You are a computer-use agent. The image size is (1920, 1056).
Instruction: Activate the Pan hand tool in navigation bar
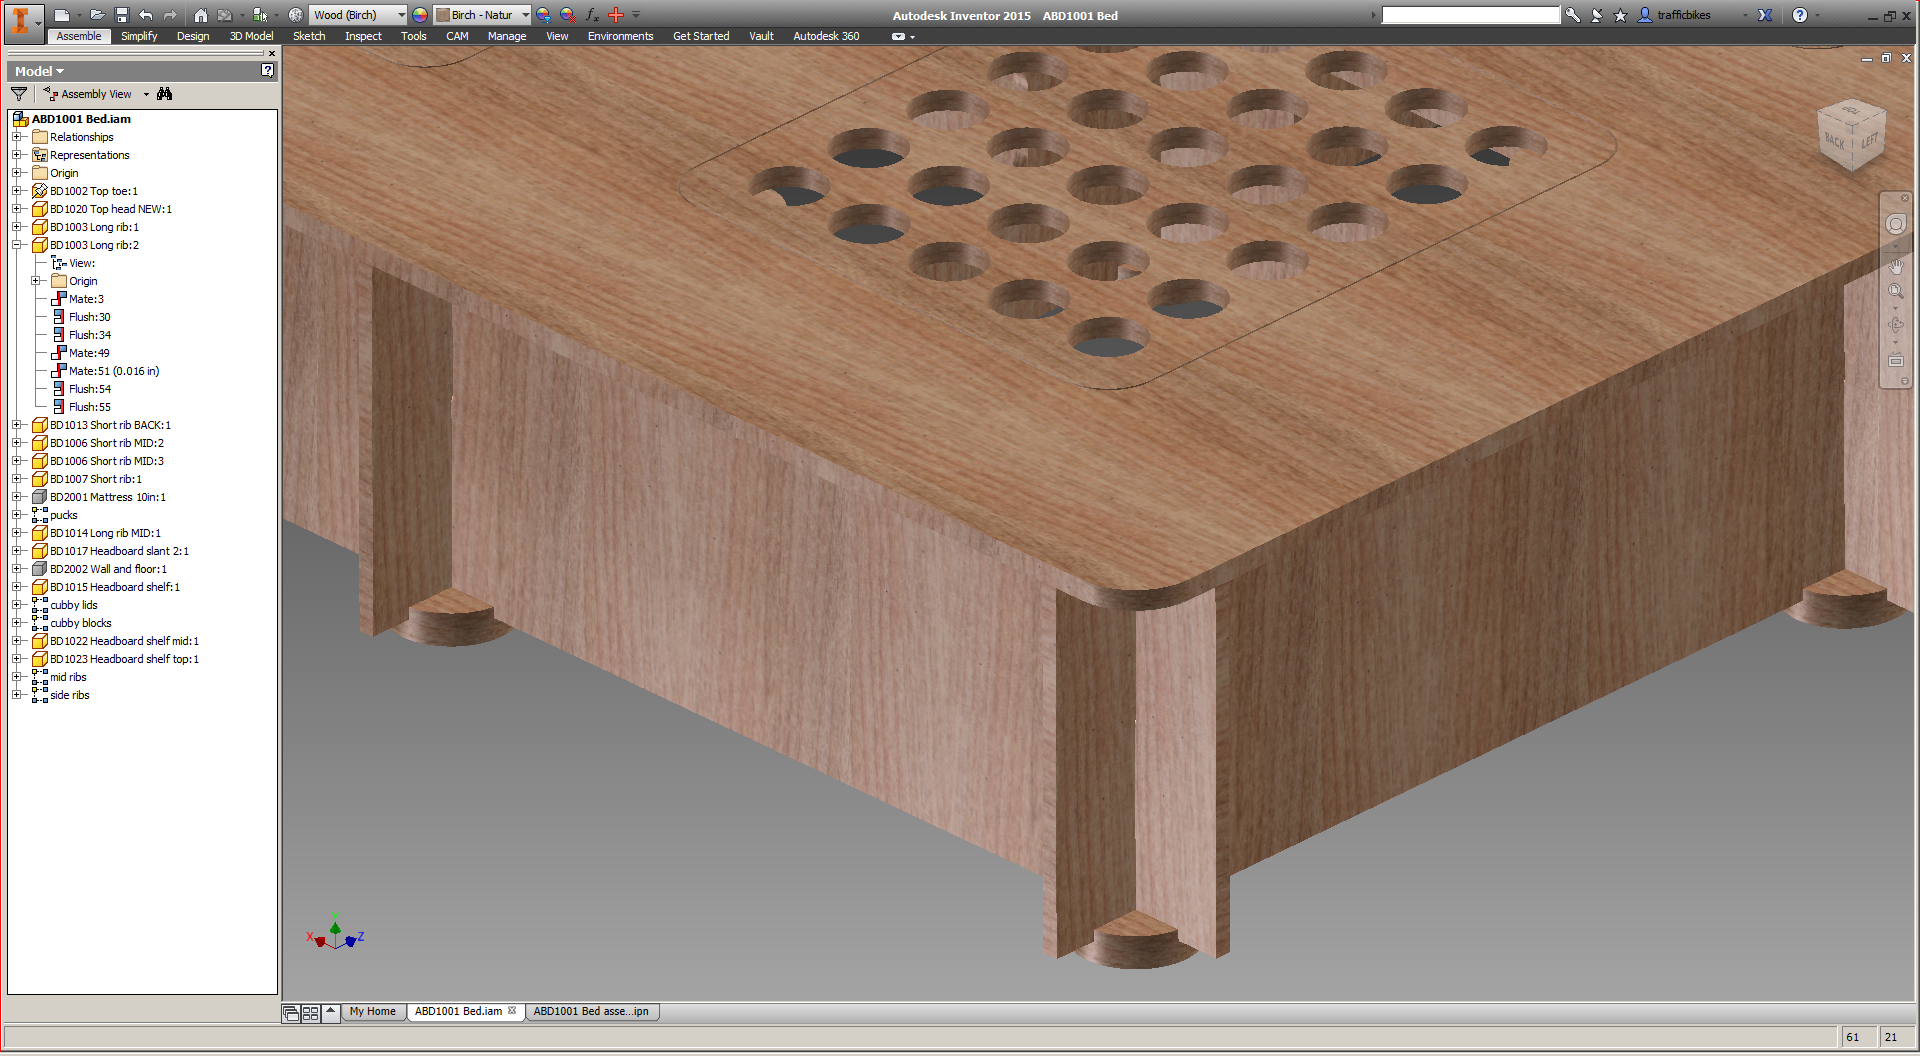point(1895,266)
